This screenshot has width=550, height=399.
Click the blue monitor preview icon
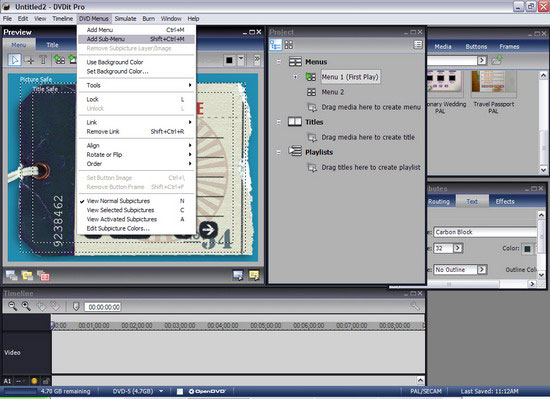coord(238,275)
